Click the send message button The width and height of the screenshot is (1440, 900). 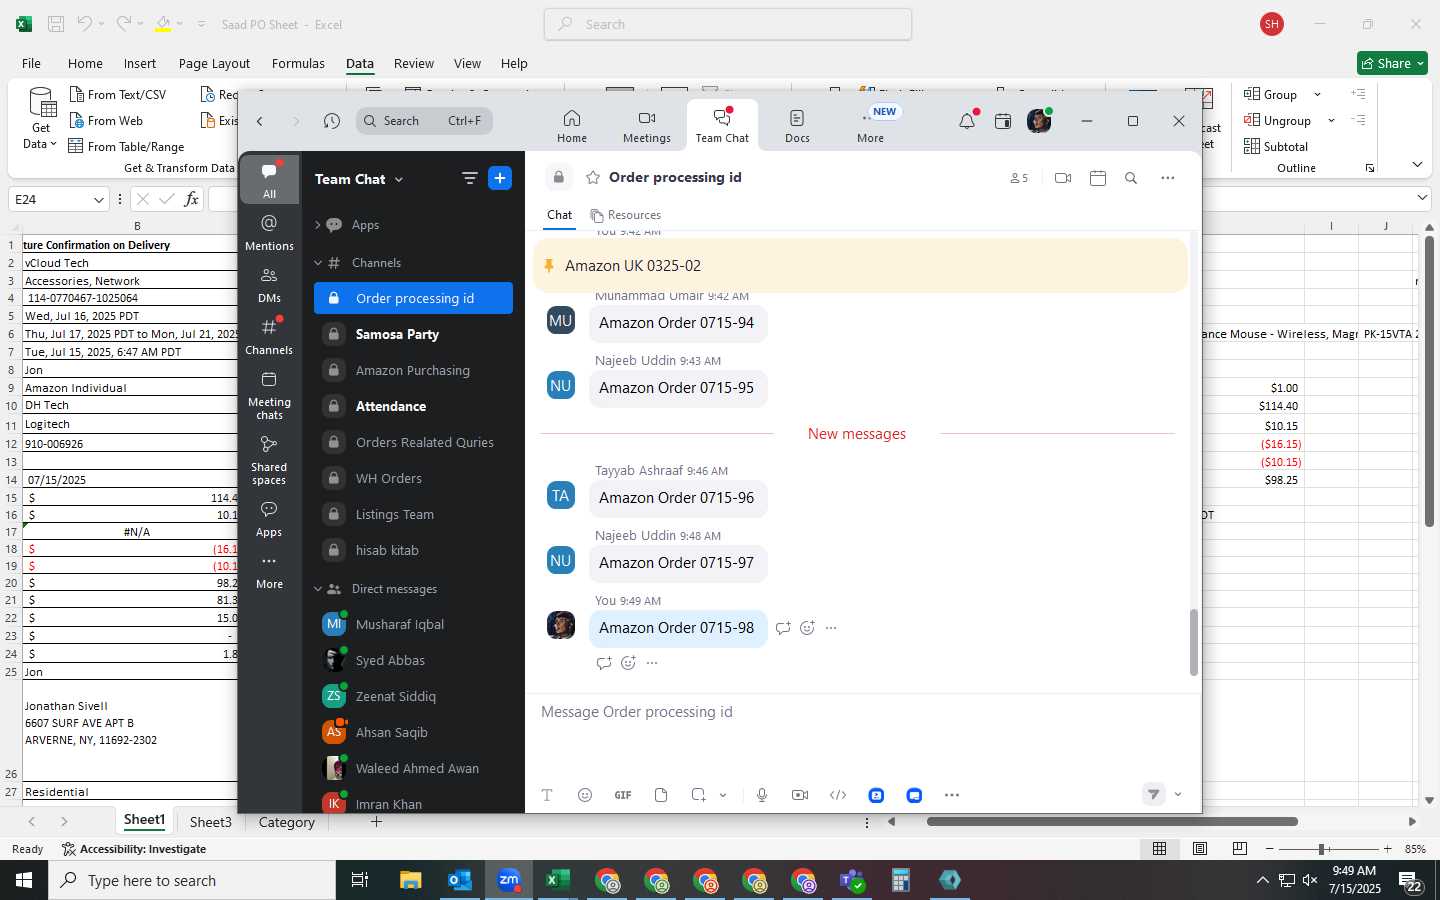(1154, 794)
